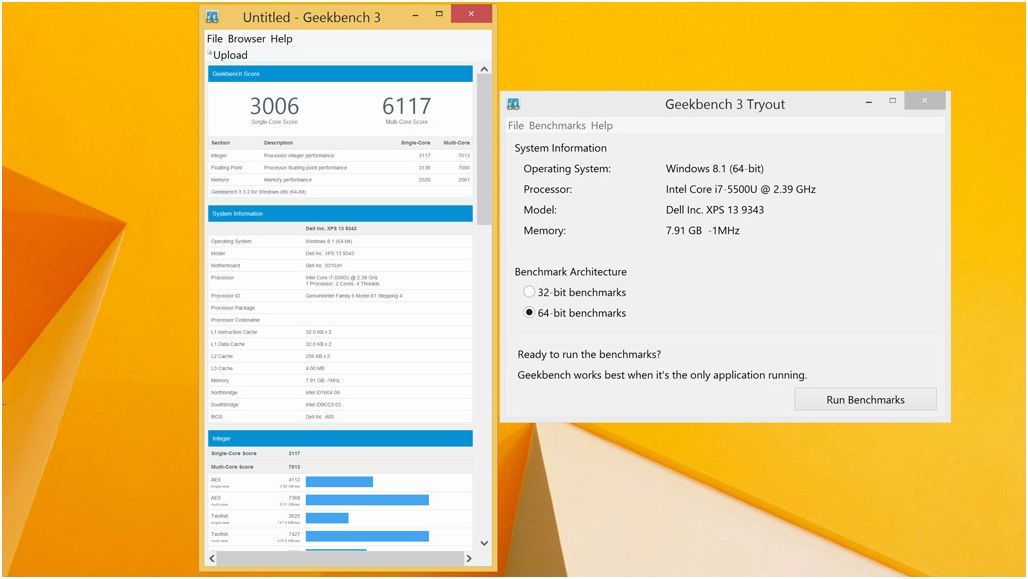
Task: Click the vertical scrollbar thumb in results
Action: click(484, 150)
